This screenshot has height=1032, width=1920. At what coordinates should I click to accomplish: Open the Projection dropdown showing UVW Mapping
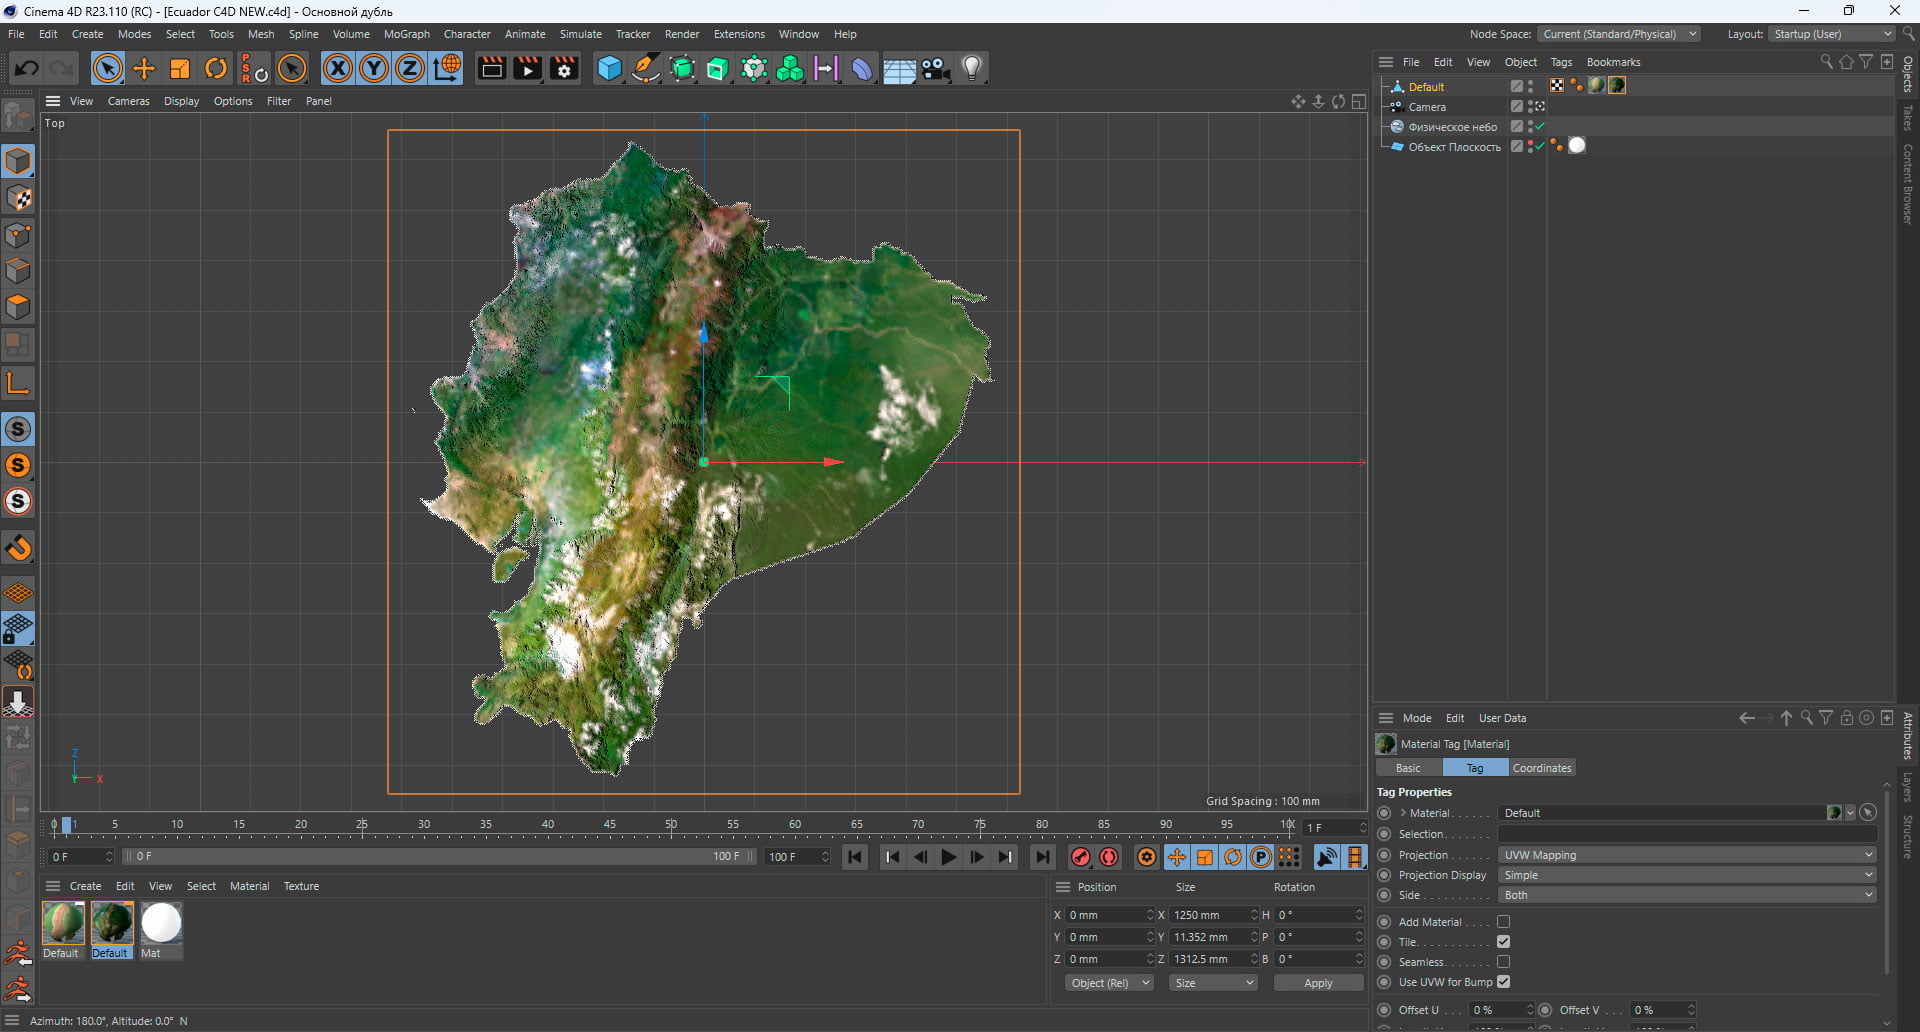point(1687,855)
